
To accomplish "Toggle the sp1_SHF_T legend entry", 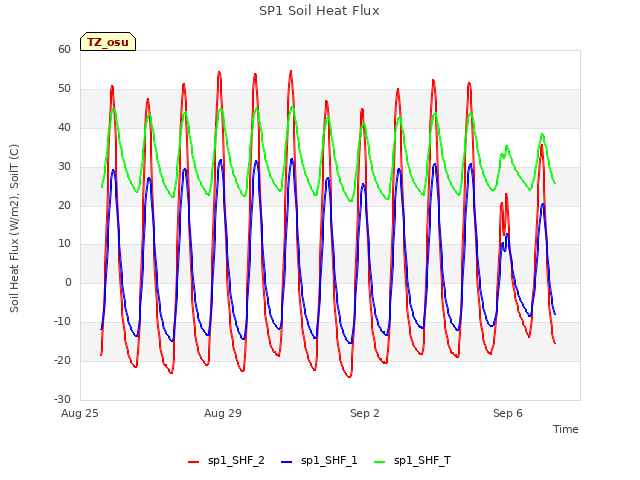I will (x=412, y=461).
